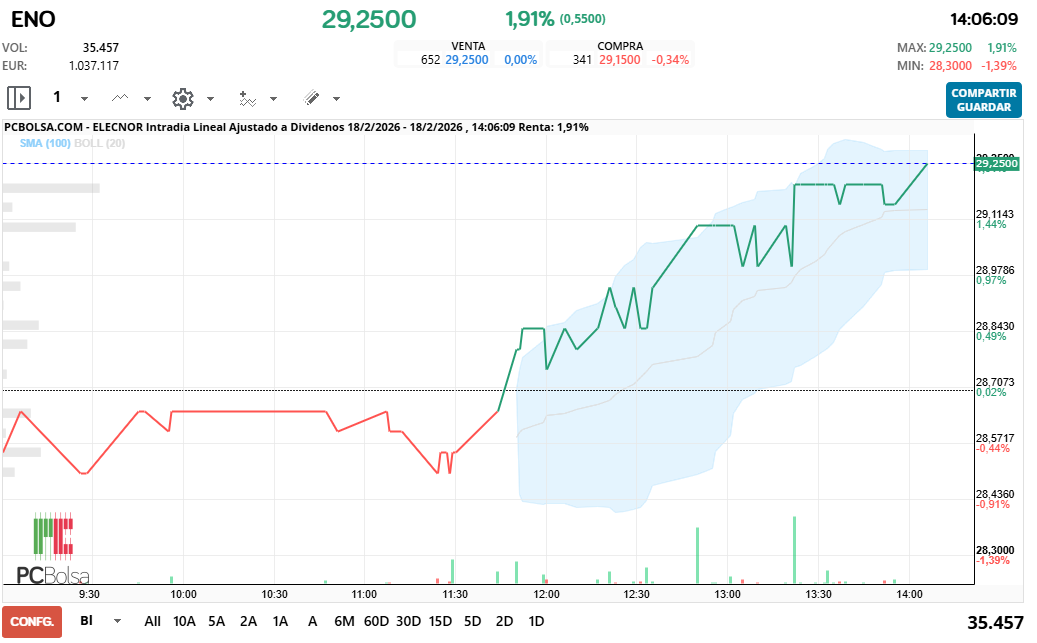This screenshot has height=643, width=1037.
Task: Select the 6M time range
Action: pos(344,621)
